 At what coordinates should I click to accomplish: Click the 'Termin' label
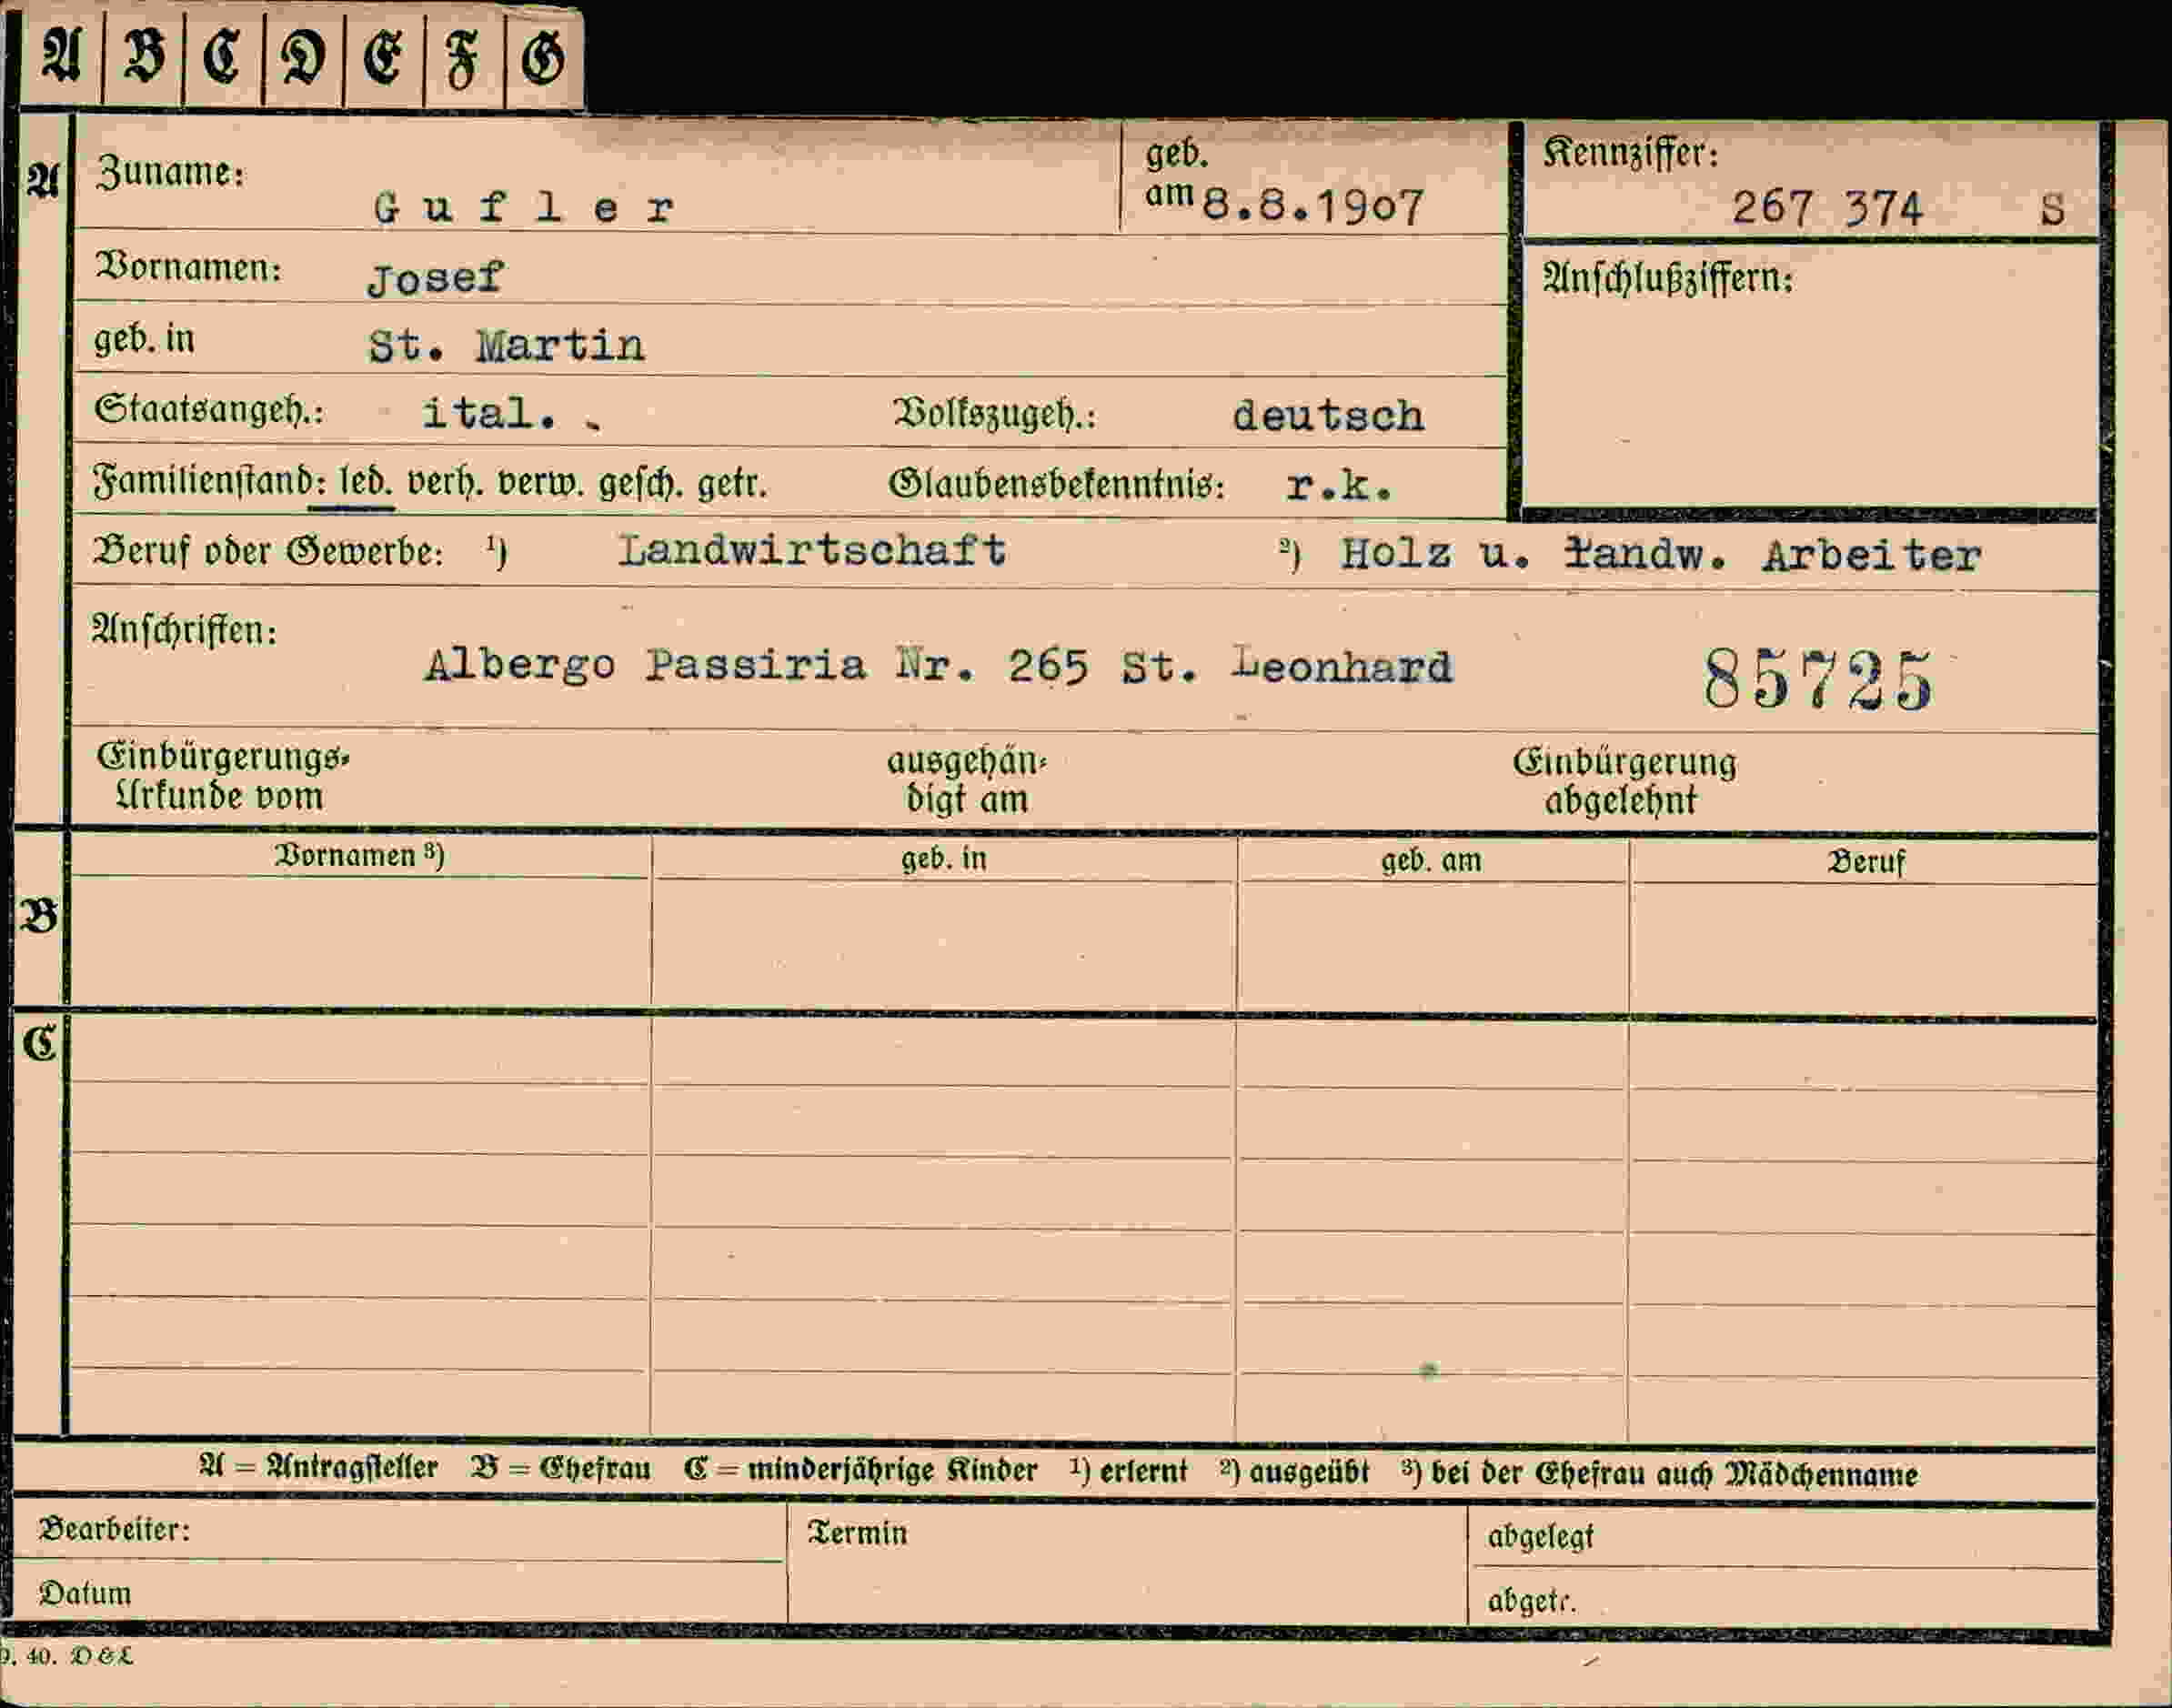click(857, 1533)
